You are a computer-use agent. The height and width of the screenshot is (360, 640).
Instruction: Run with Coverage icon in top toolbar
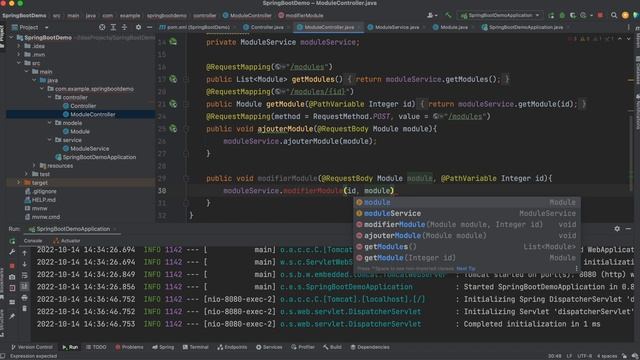(x=573, y=16)
